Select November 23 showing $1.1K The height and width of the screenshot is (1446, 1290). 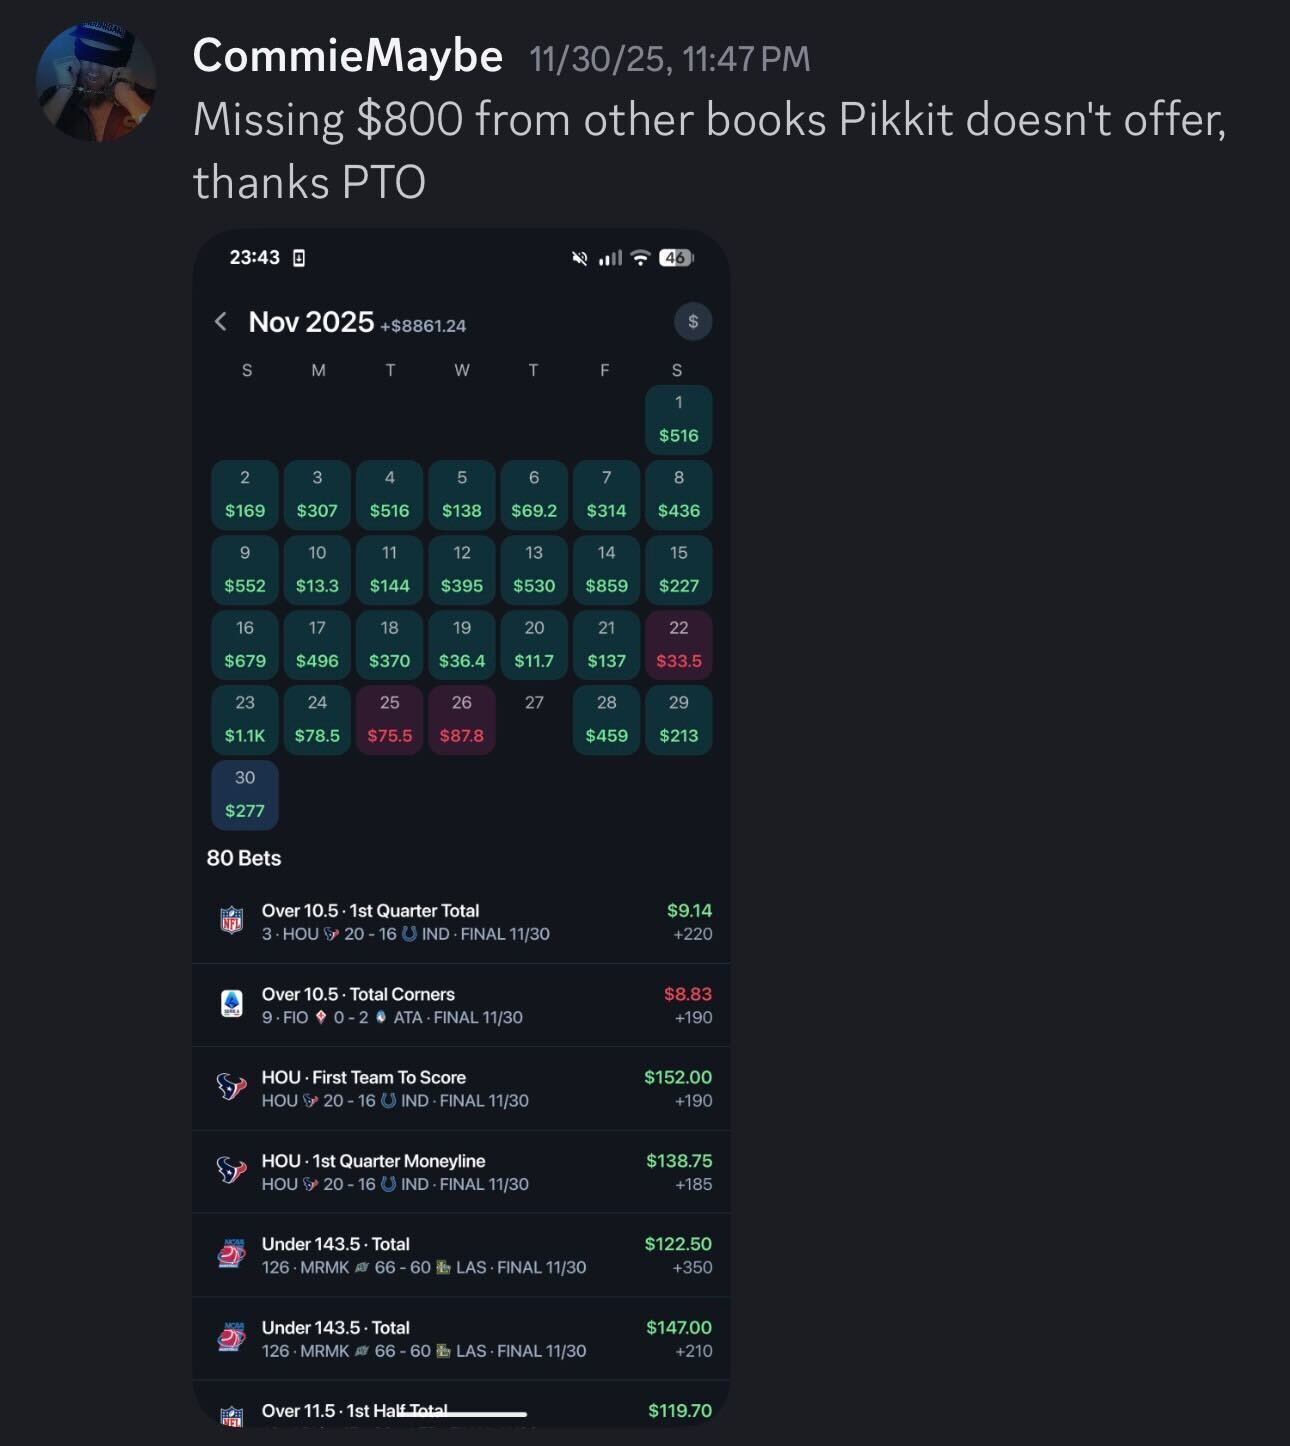point(245,719)
